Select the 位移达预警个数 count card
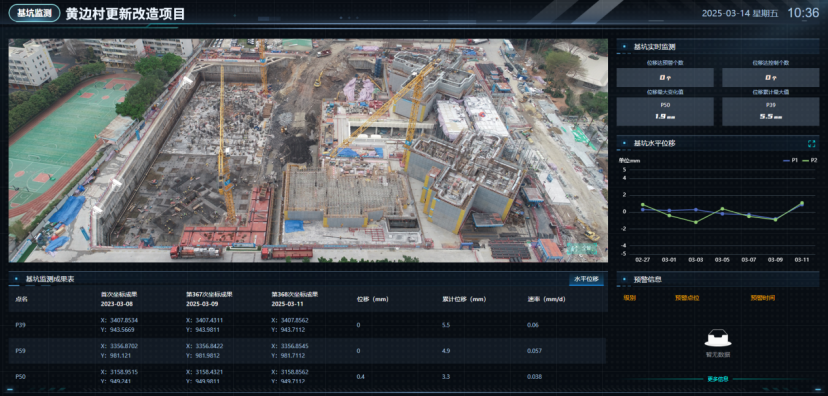The height and width of the screenshot is (396, 828). point(665,78)
